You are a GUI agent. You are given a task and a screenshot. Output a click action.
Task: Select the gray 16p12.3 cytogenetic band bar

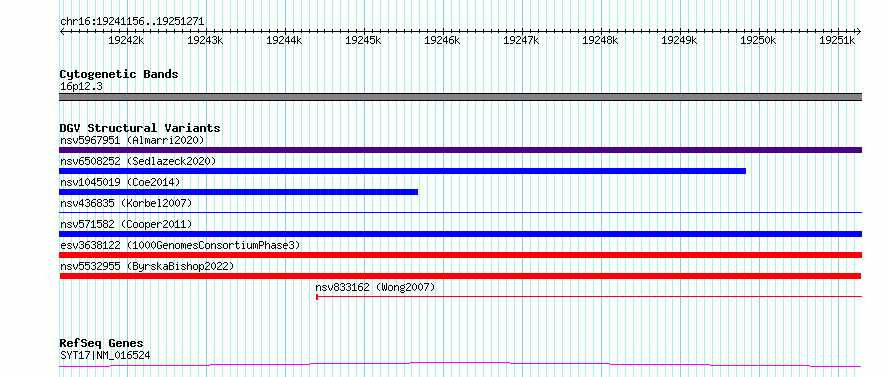tap(460, 97)
